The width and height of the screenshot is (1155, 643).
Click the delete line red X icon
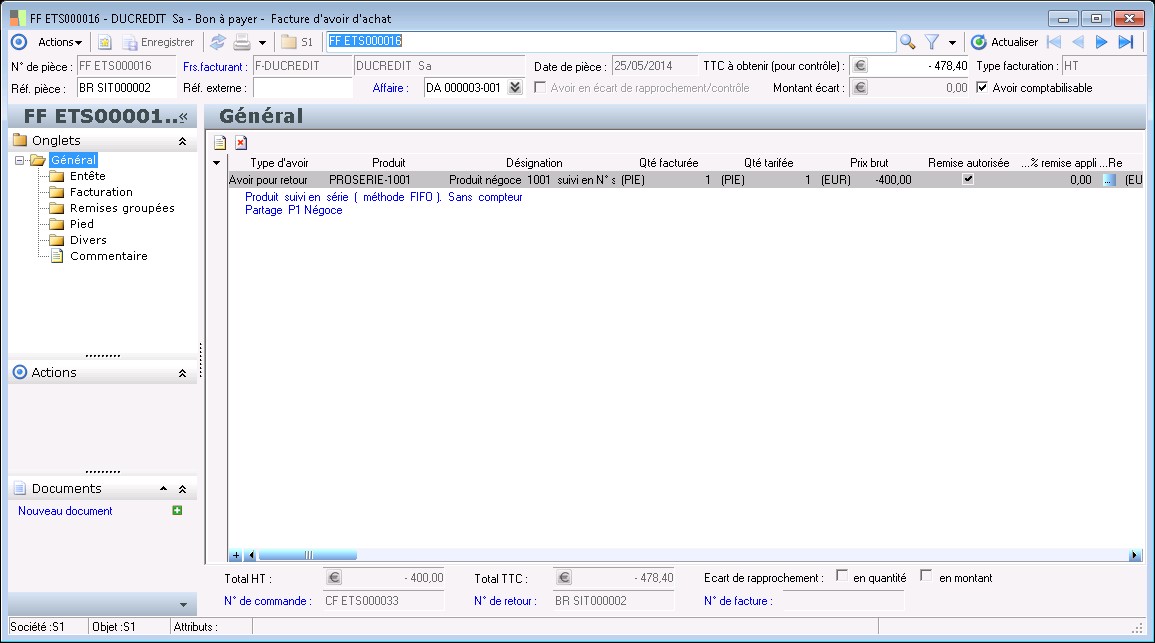point(241,143)
